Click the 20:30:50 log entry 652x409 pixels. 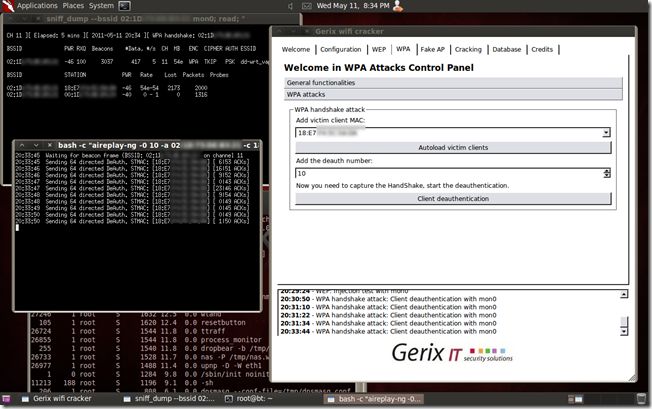(x=388, y=299)
